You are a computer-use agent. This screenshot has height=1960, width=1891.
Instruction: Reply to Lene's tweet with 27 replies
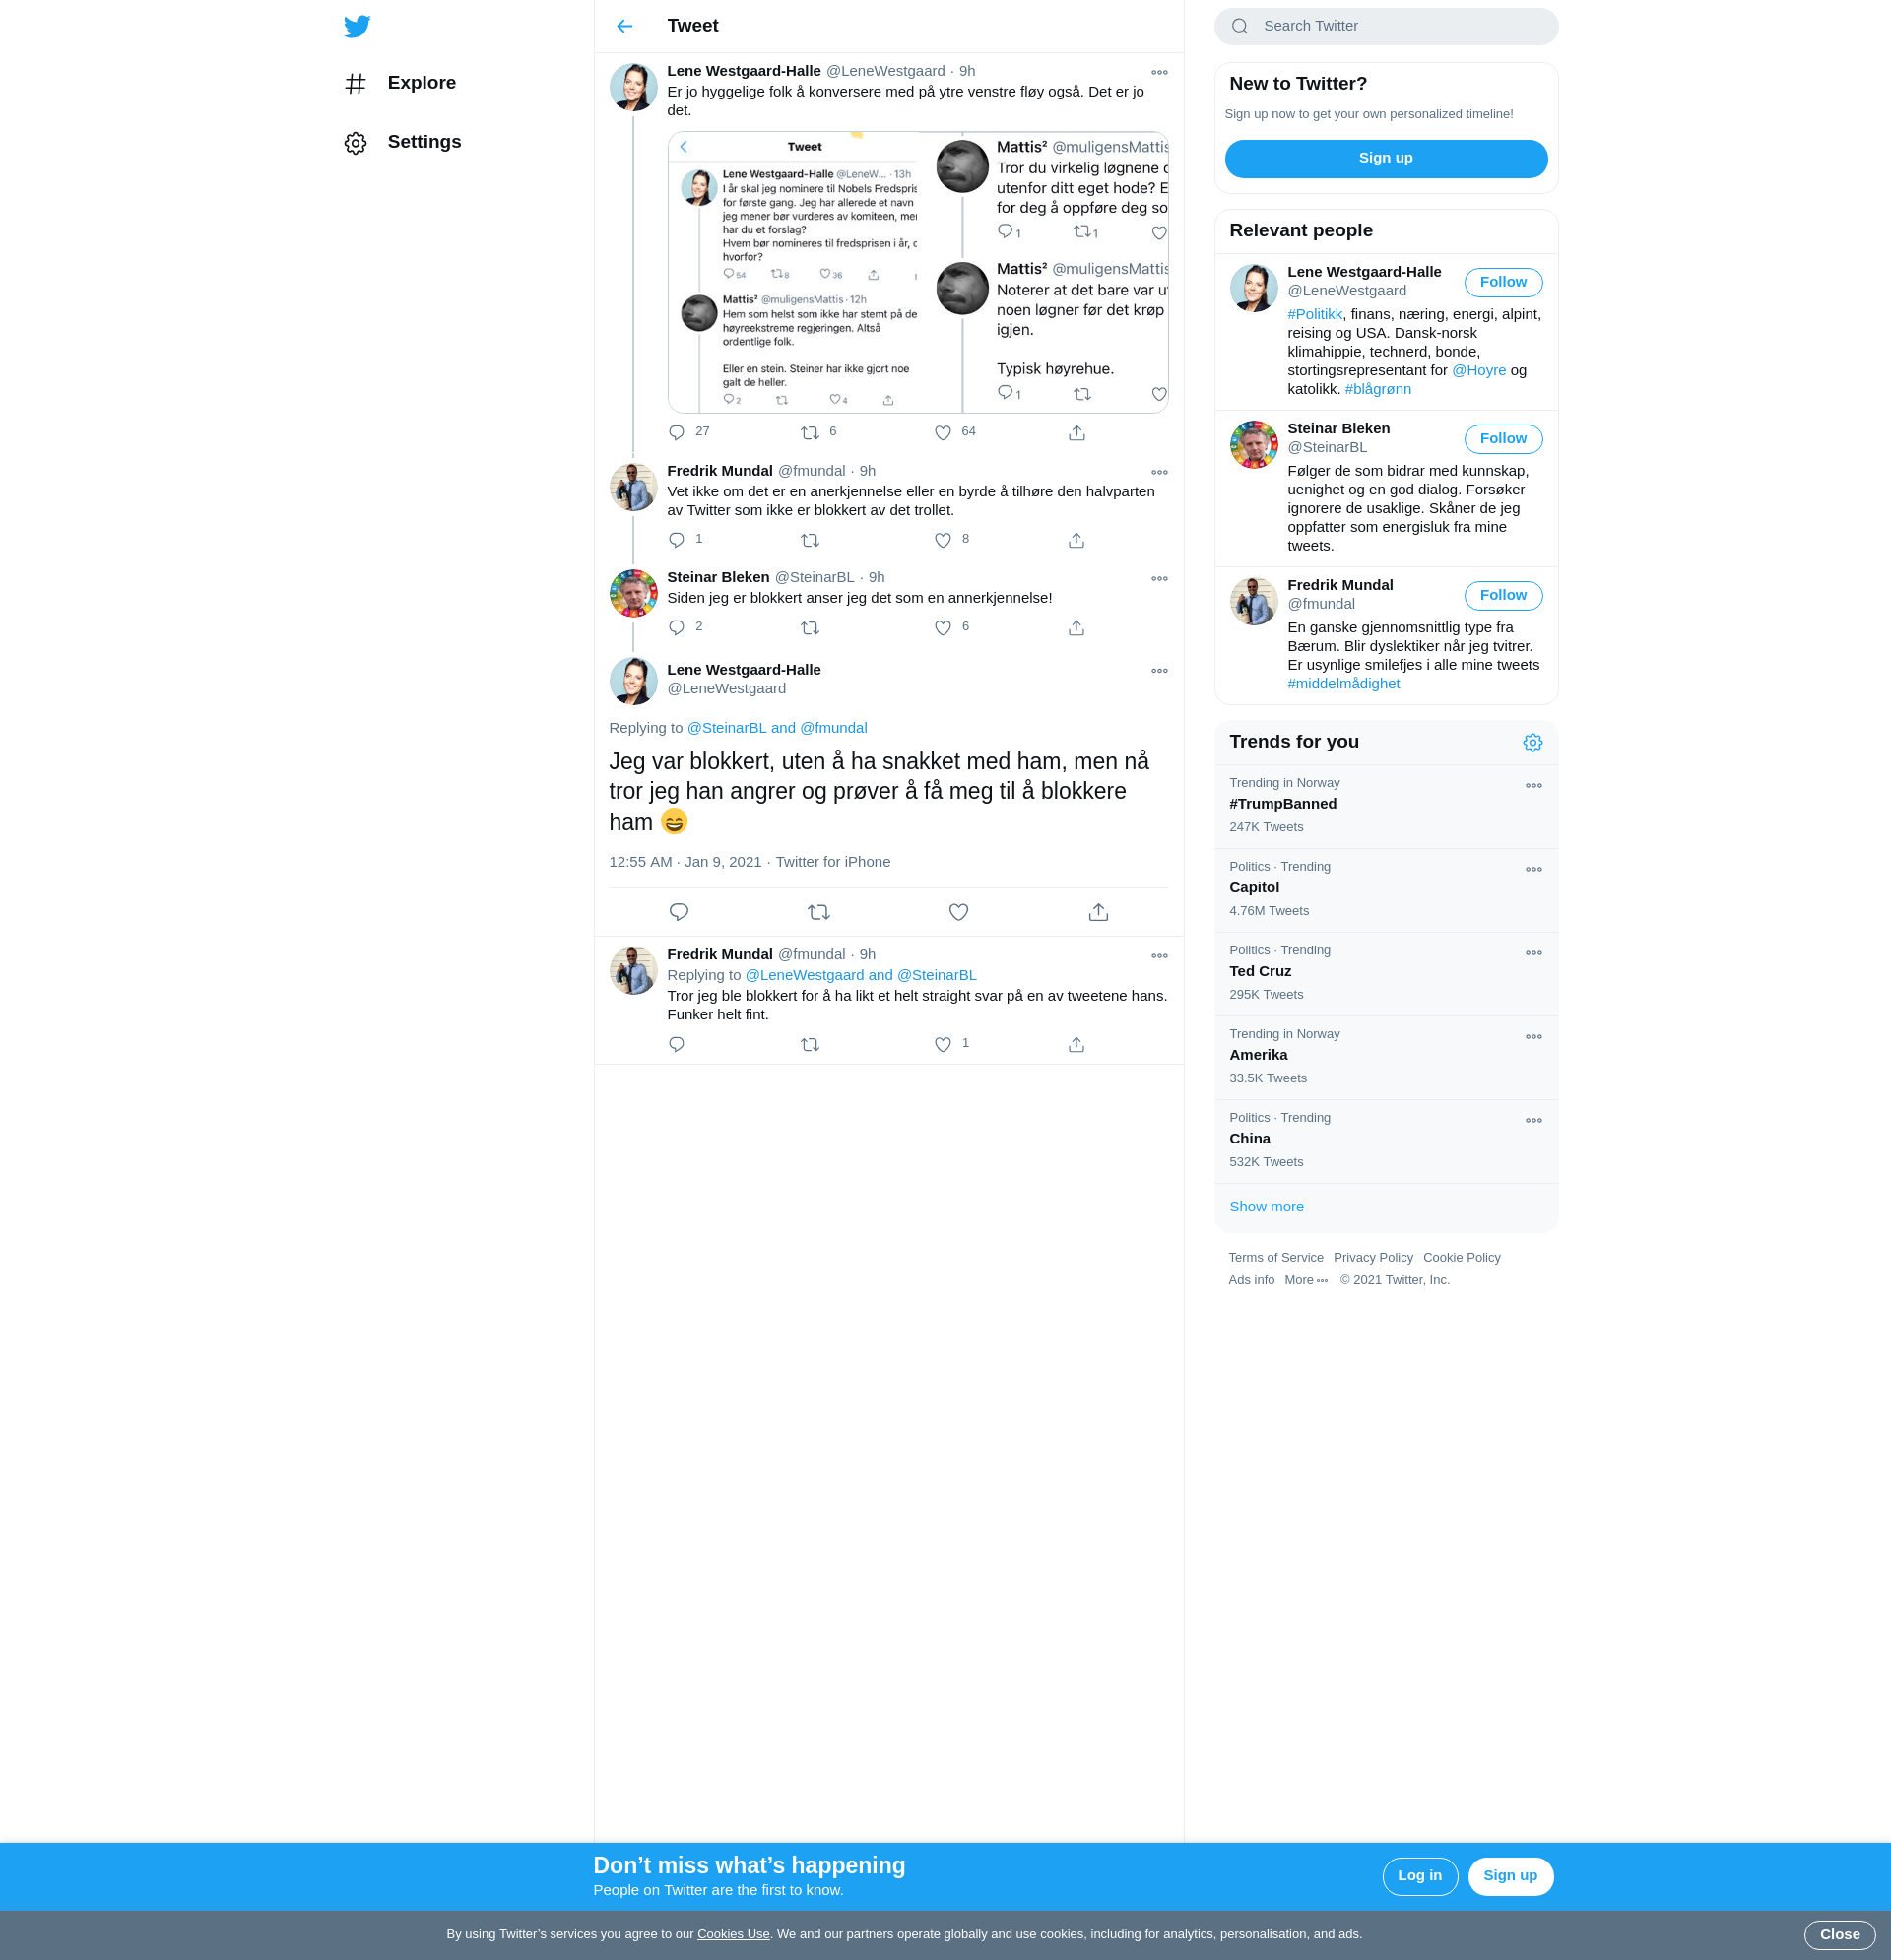click(x=677, y=433)
